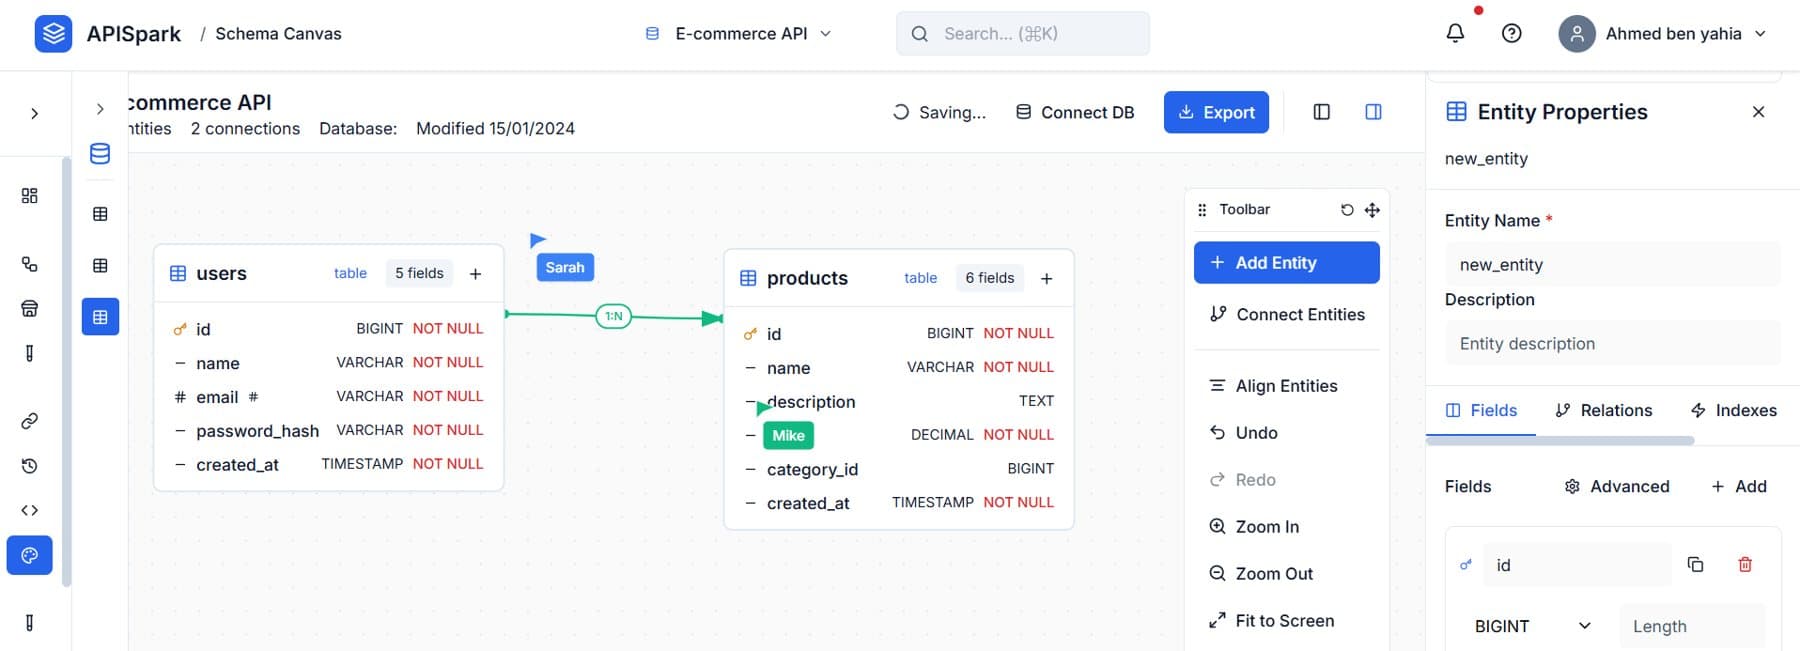Choose Align Entities in Toolbar
Image resolution: width=1800 pixels, height=651 pixels.
(x=1287, y=386)
